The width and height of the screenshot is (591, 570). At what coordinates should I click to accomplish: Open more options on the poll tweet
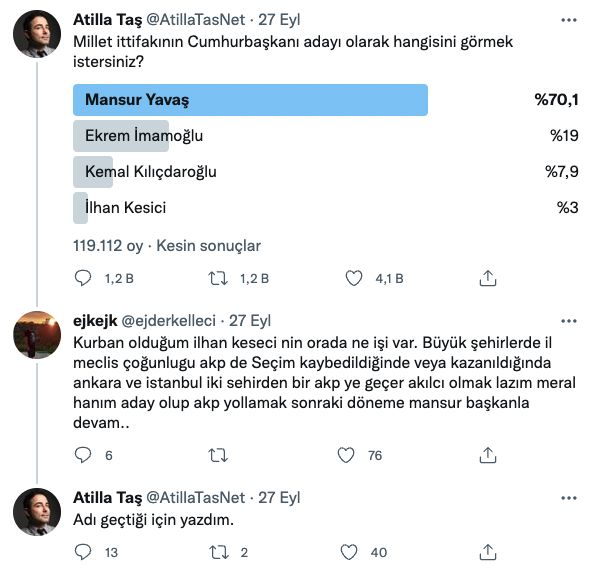(x=569, y=20)
